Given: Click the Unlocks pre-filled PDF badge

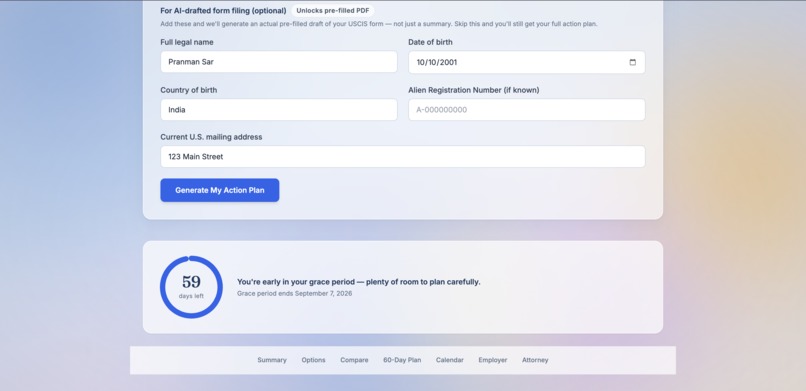Looking at the screenshot, I should pyautogui.click(x=333, y=10).
